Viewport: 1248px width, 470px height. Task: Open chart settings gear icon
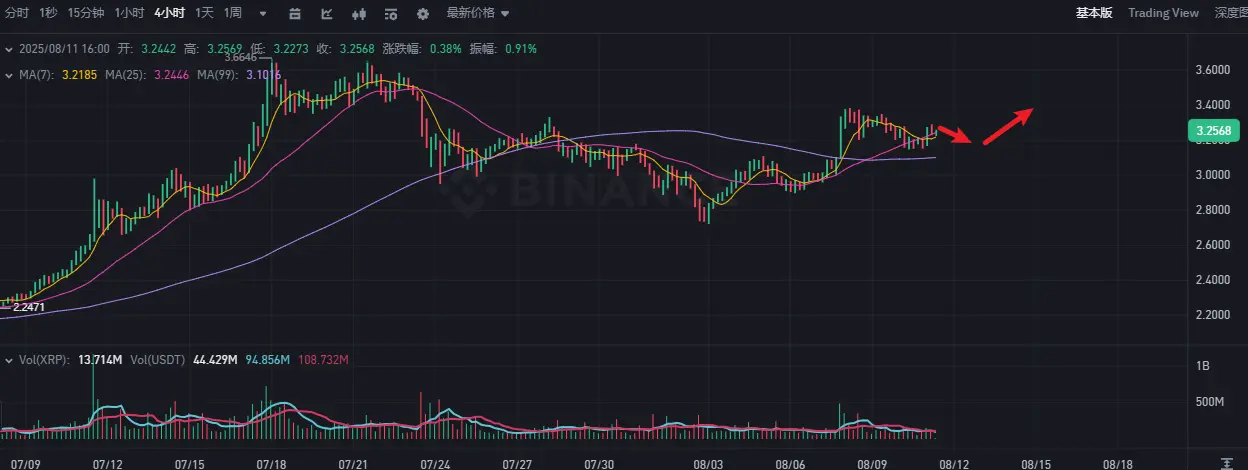pyautogui.click(x=423, y=14)
